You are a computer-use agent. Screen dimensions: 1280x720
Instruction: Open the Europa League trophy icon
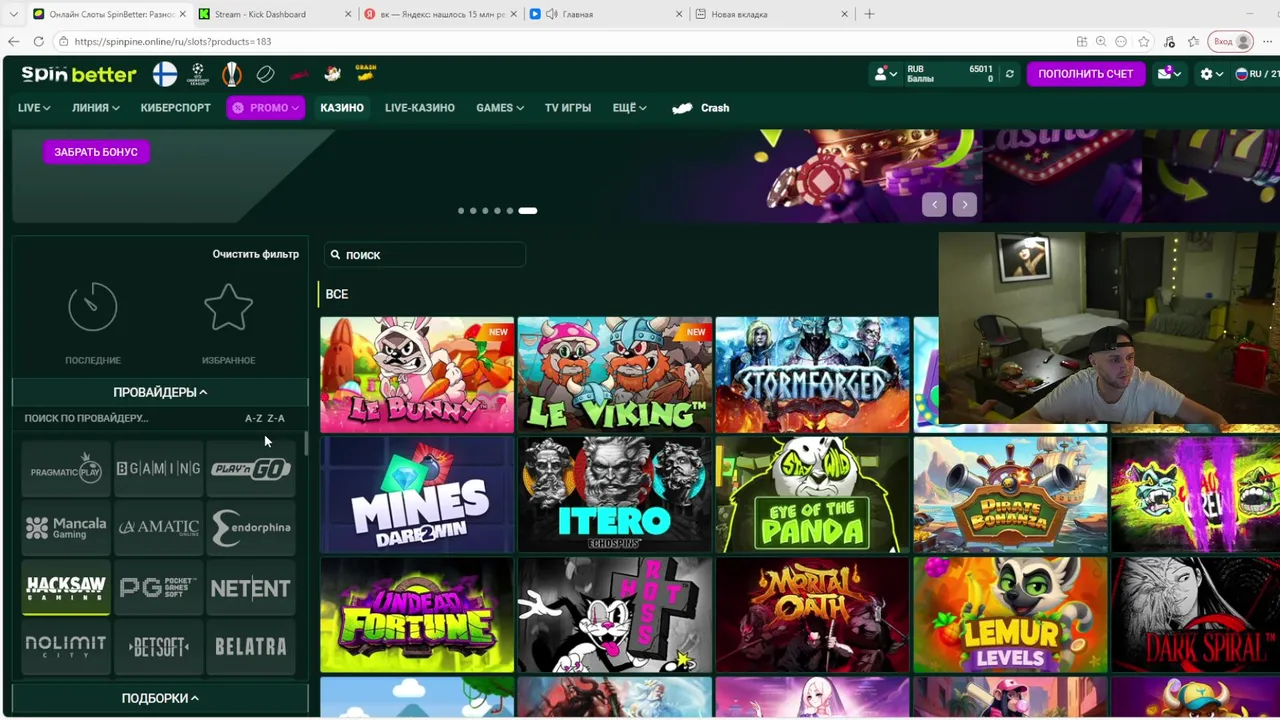click(x=232, y=73)
